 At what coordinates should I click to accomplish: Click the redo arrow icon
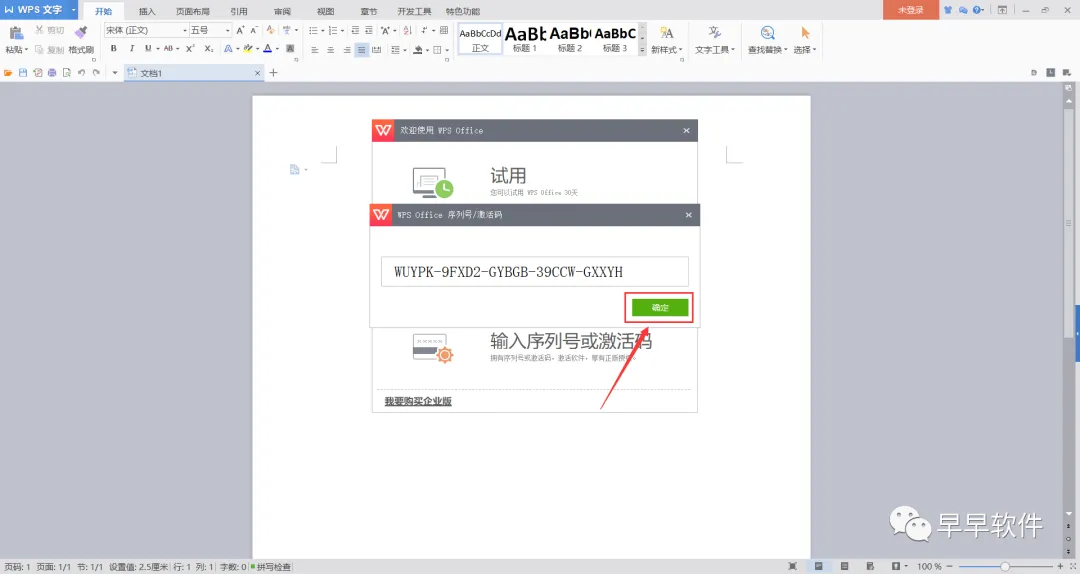(96, 72)
